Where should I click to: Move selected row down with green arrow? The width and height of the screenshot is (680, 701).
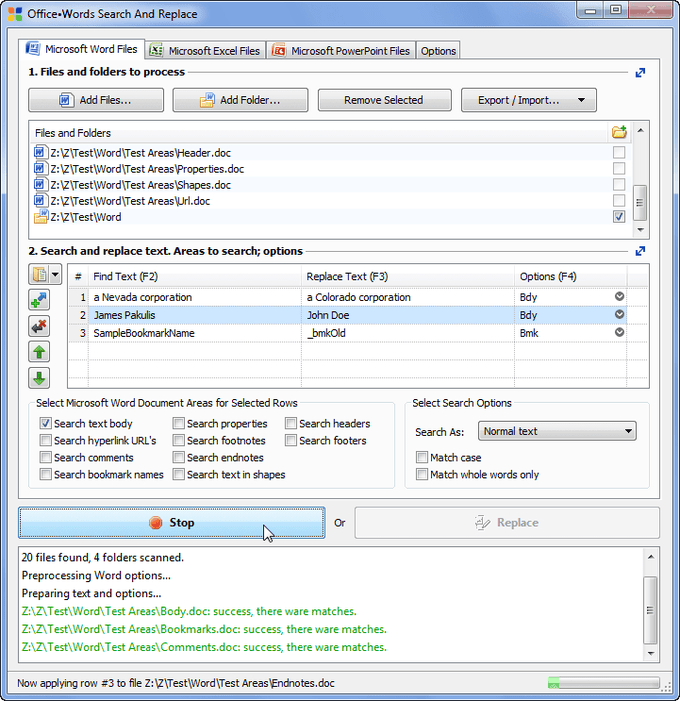(39, 378)
